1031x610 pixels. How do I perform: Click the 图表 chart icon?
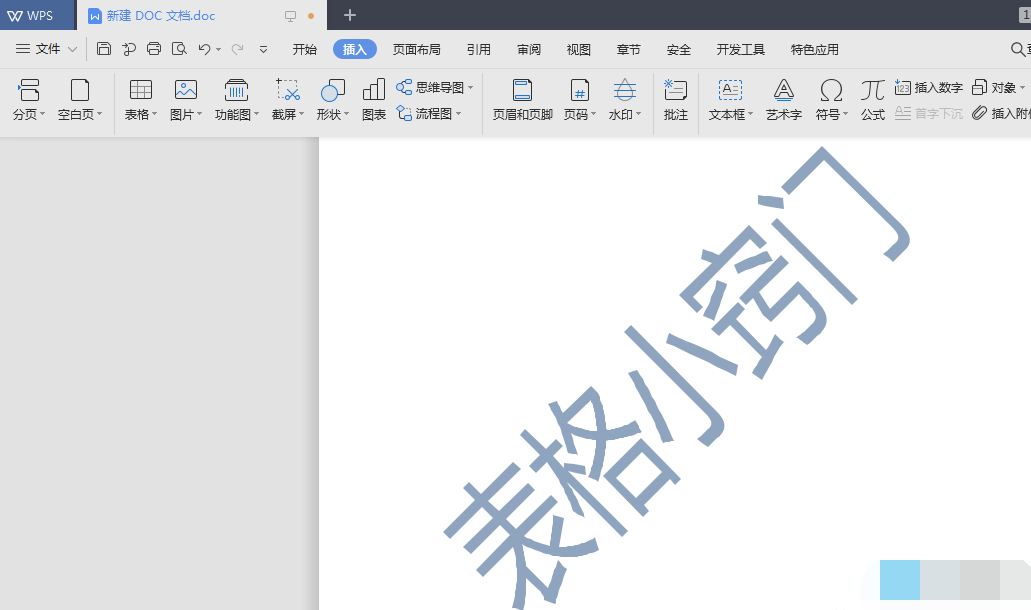374,91
